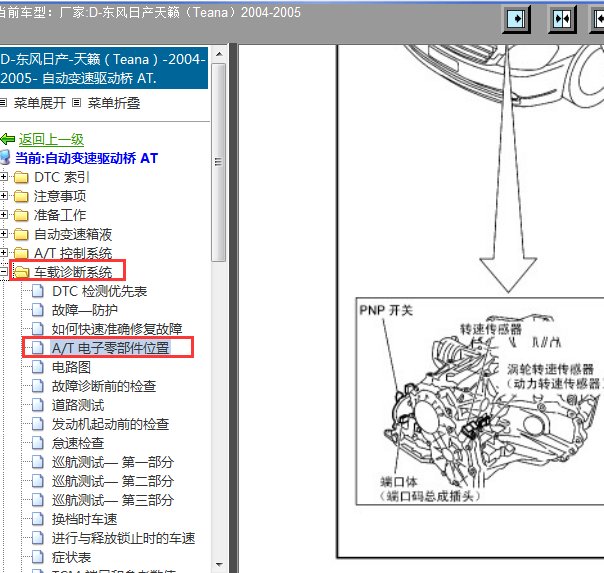Select the 自动变速箱液 folder label
Image resolution: width=604 pixels, height=573 pixels.
coord(73,234)
